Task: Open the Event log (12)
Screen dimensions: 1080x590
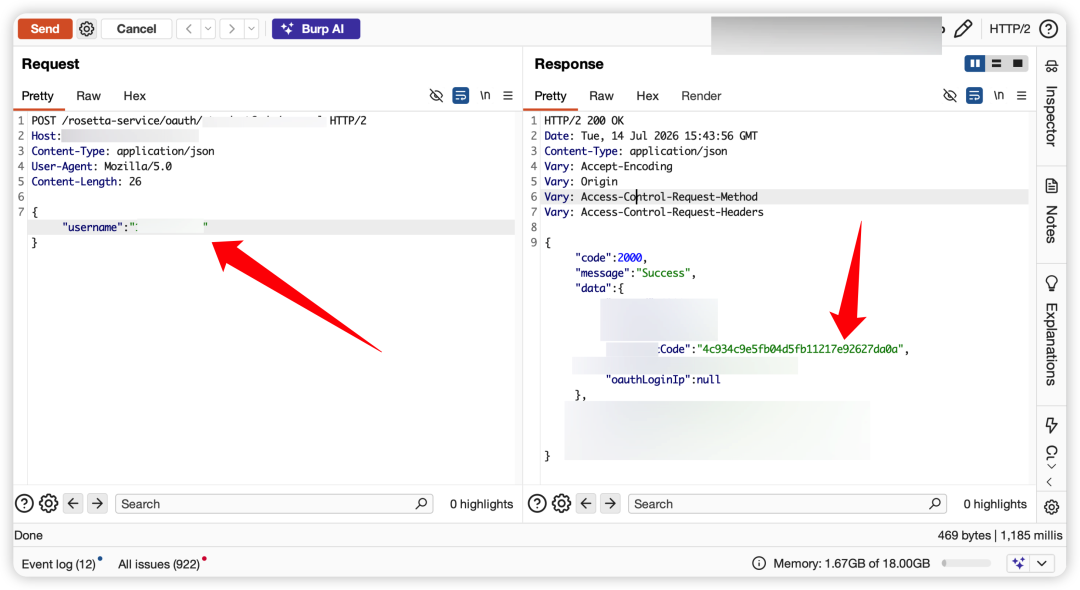Action: 59,564
